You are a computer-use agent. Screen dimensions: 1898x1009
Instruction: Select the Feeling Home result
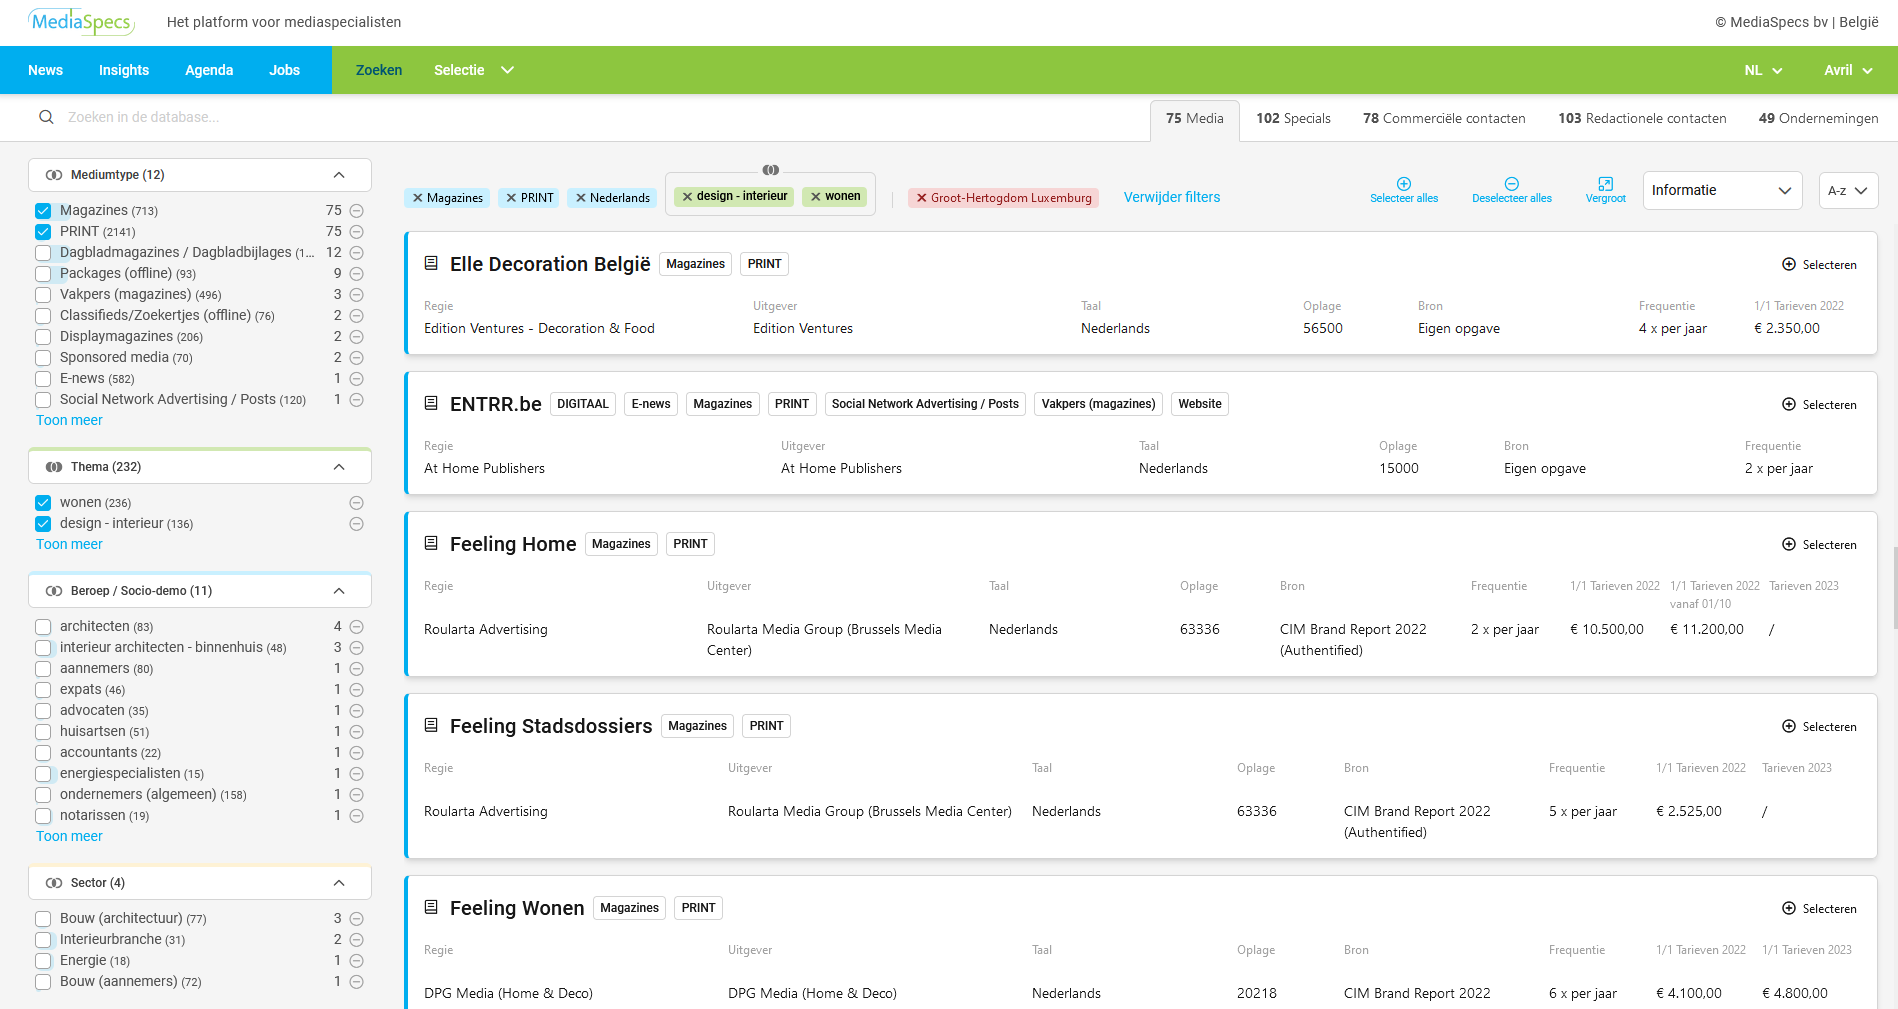pos(1819,544)
